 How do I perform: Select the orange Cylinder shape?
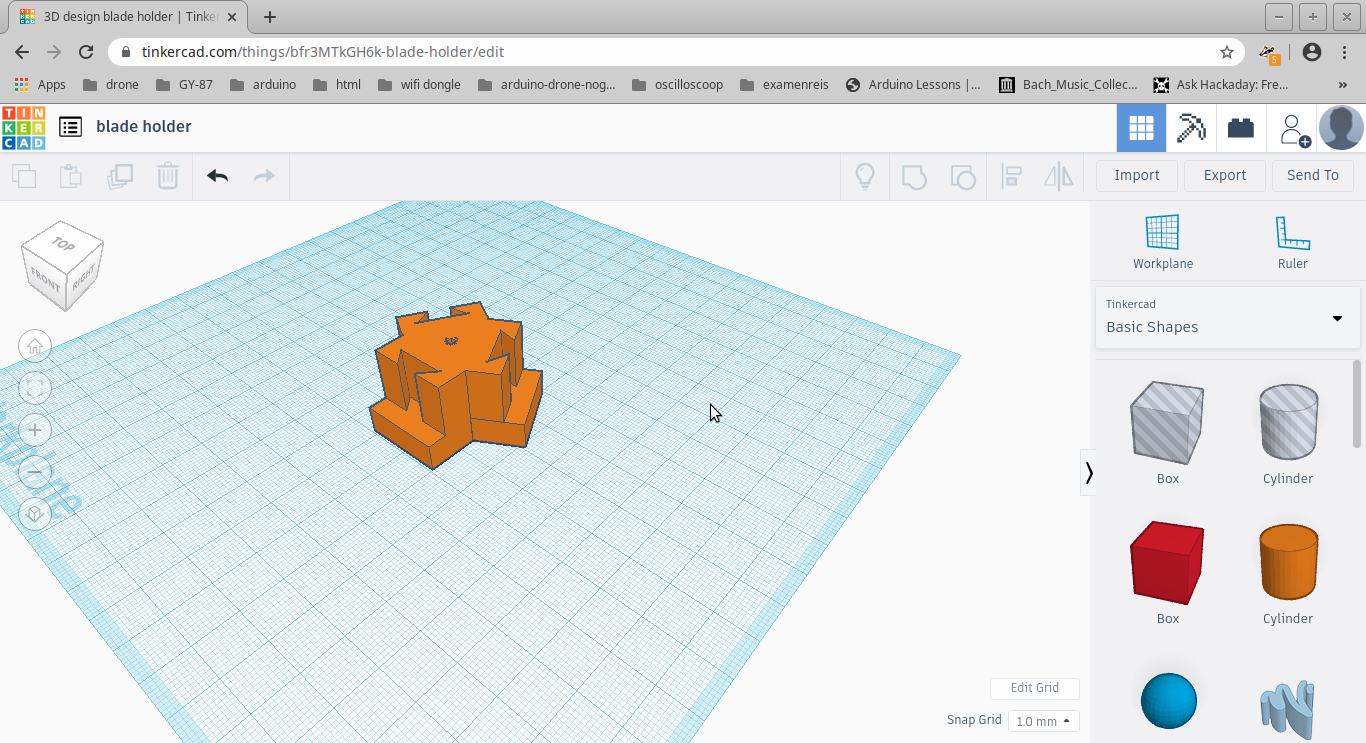[1288, 562]
